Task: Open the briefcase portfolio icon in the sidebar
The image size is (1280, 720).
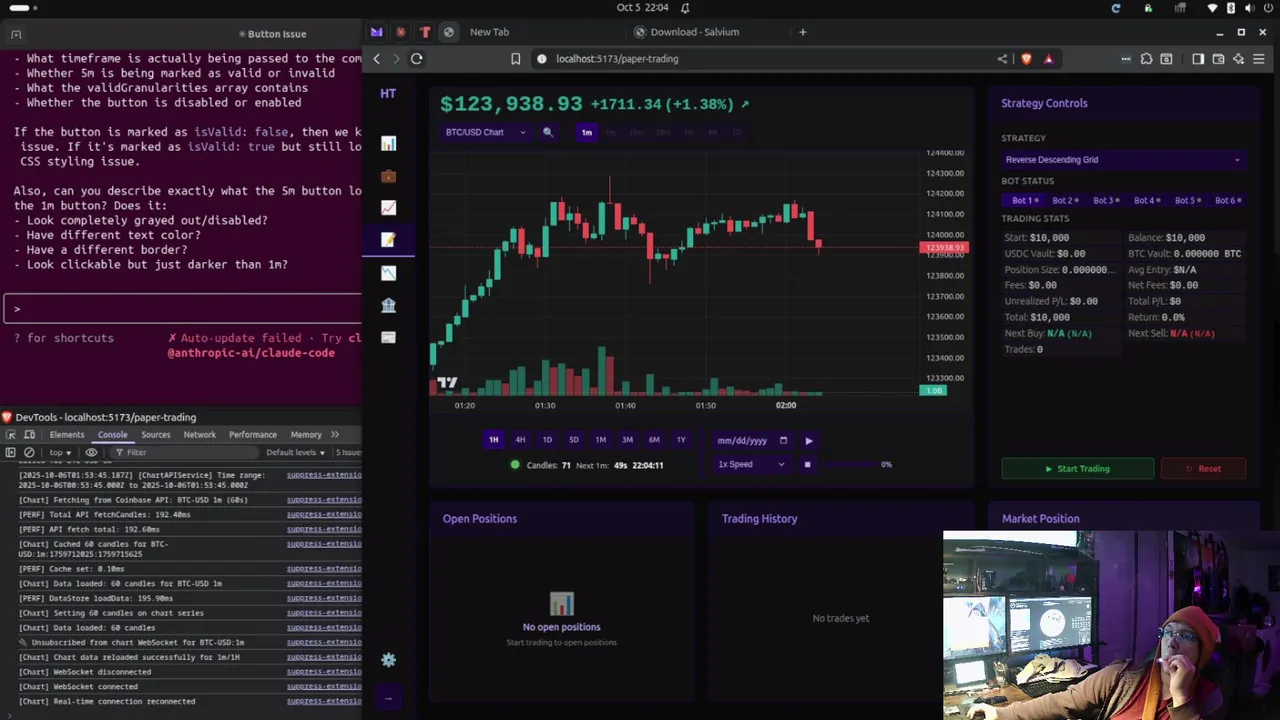Action: click(388, 176)
